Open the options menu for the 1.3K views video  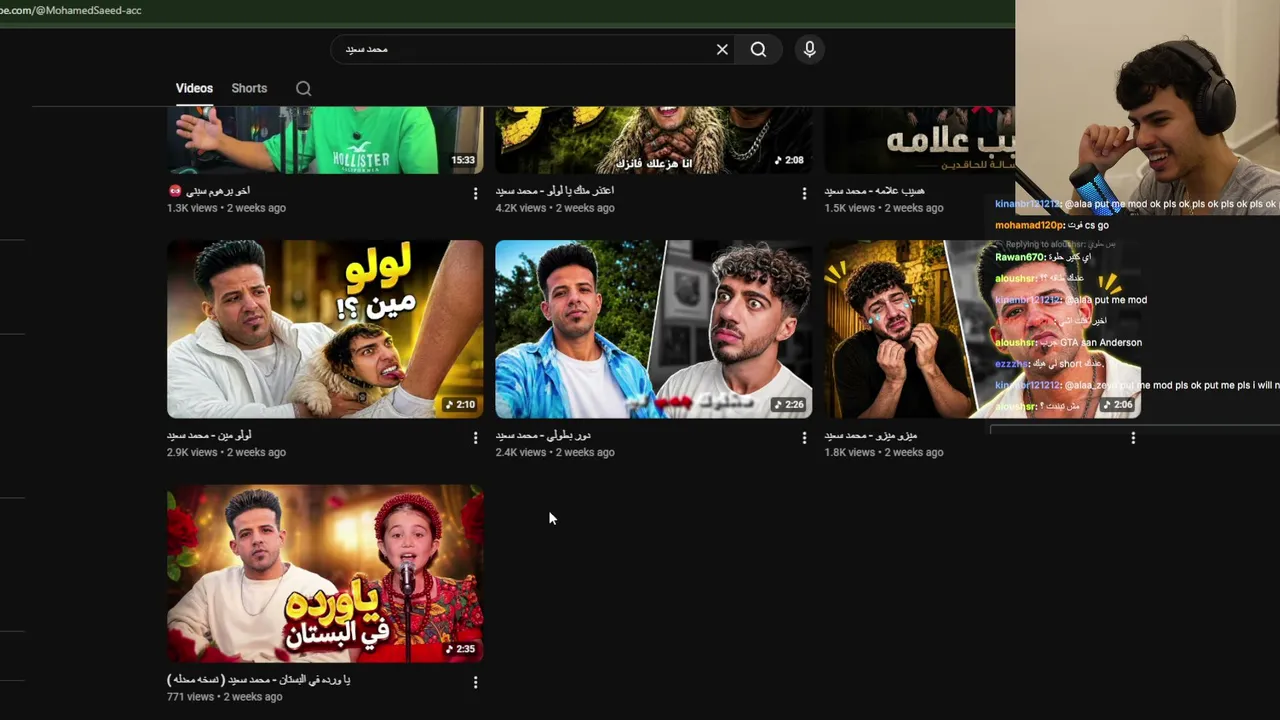(475, 193)
